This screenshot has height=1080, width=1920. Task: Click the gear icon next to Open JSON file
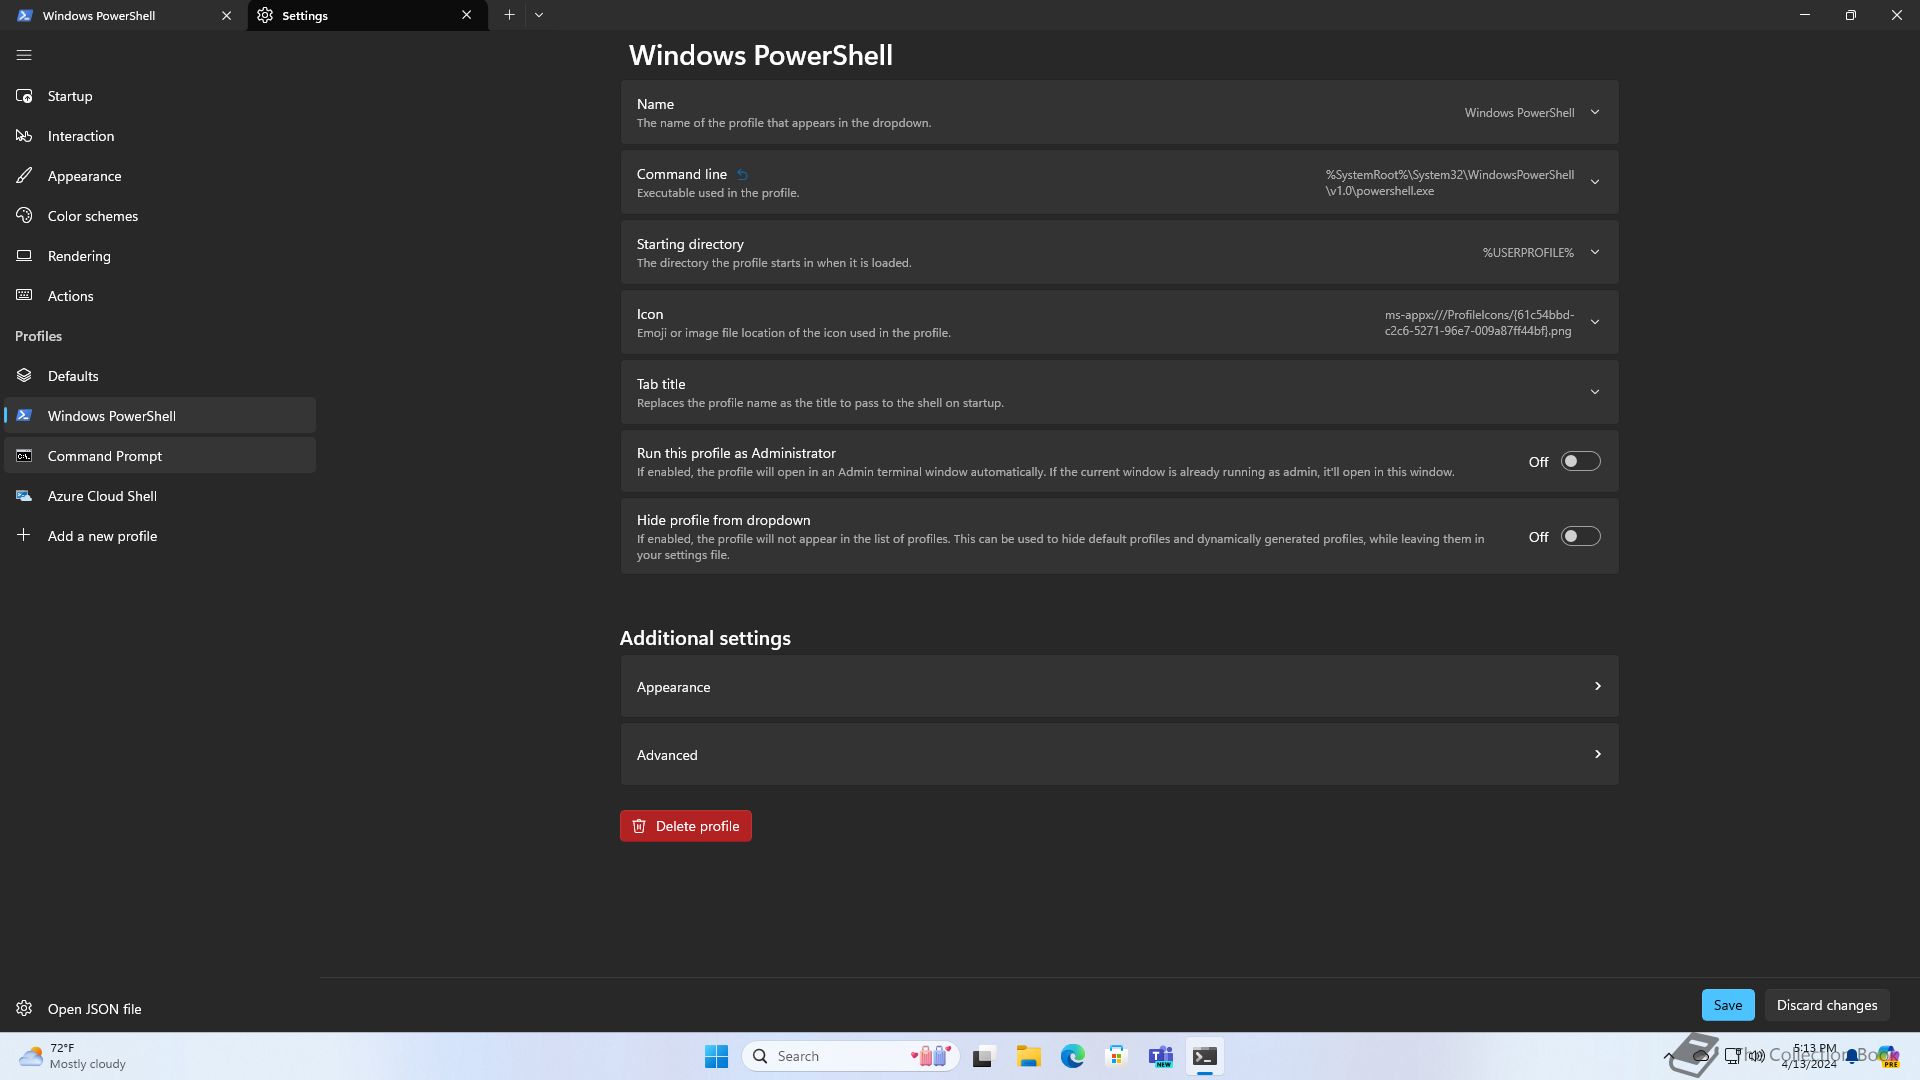click(x=24, y=1009)
